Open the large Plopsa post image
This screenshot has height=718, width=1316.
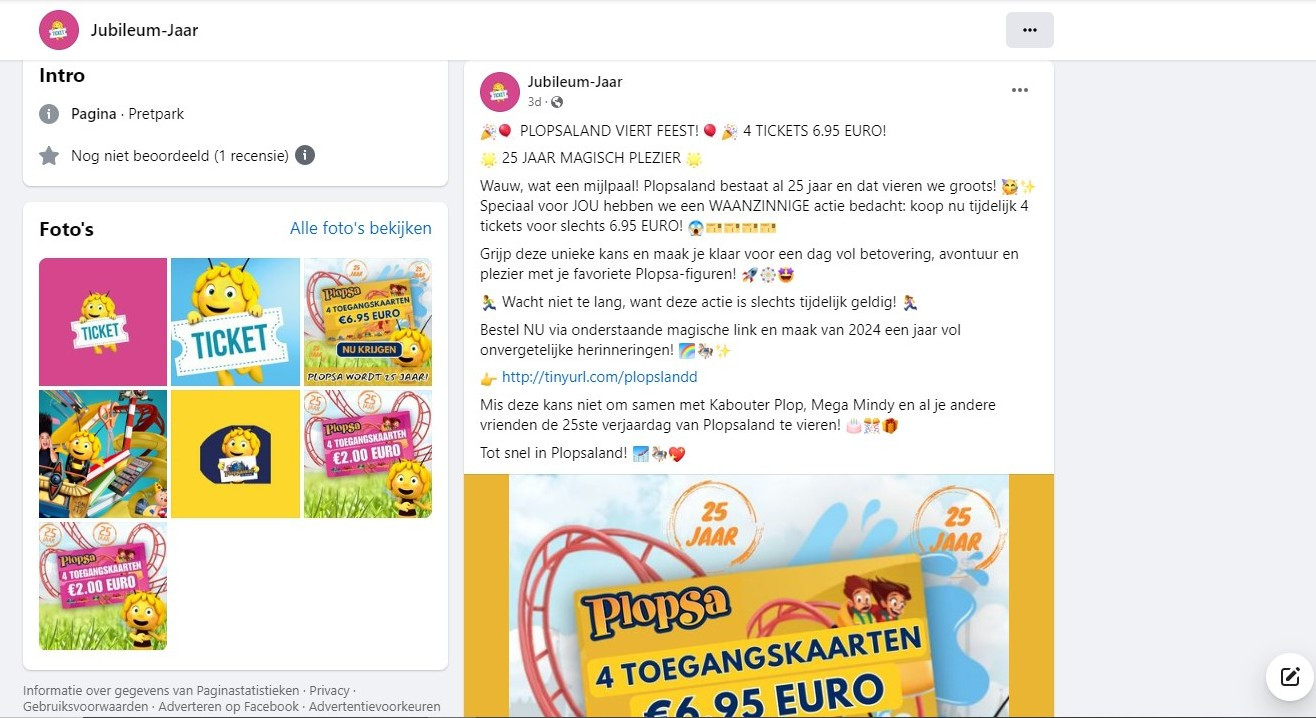[x=759, y=596]
